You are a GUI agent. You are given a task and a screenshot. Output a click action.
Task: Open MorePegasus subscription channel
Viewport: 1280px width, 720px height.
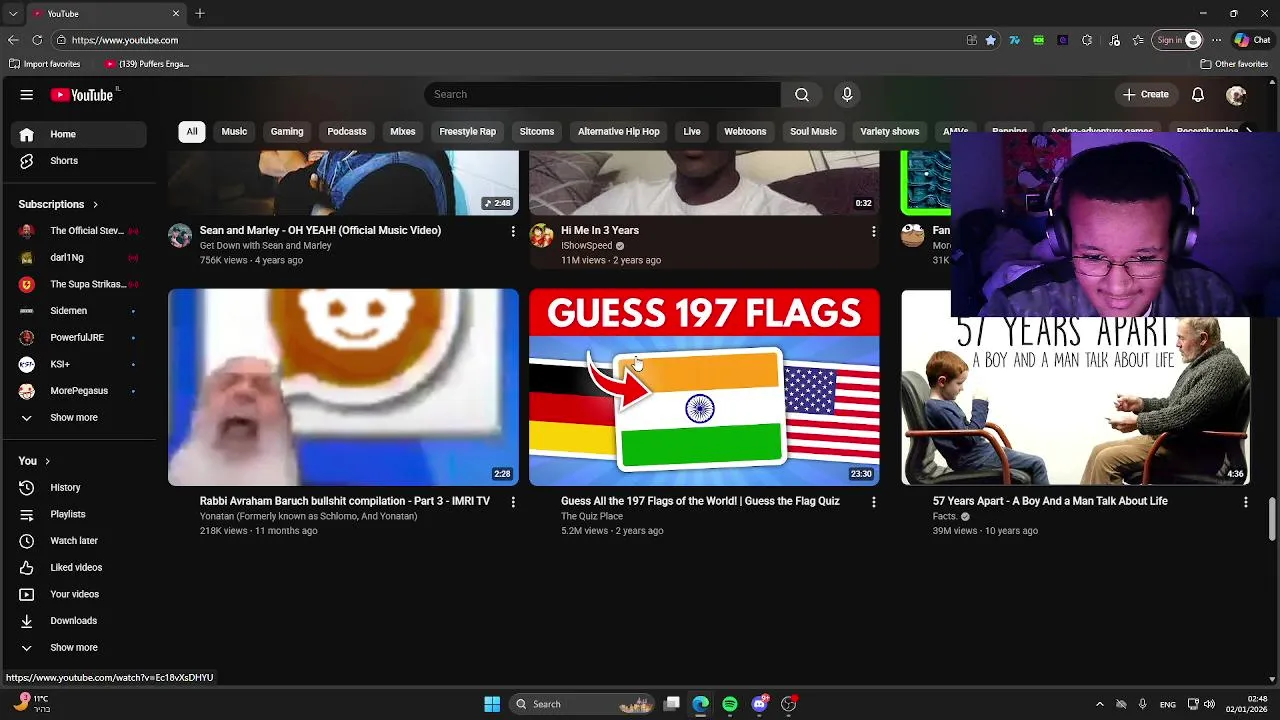[x=78, y=391]
